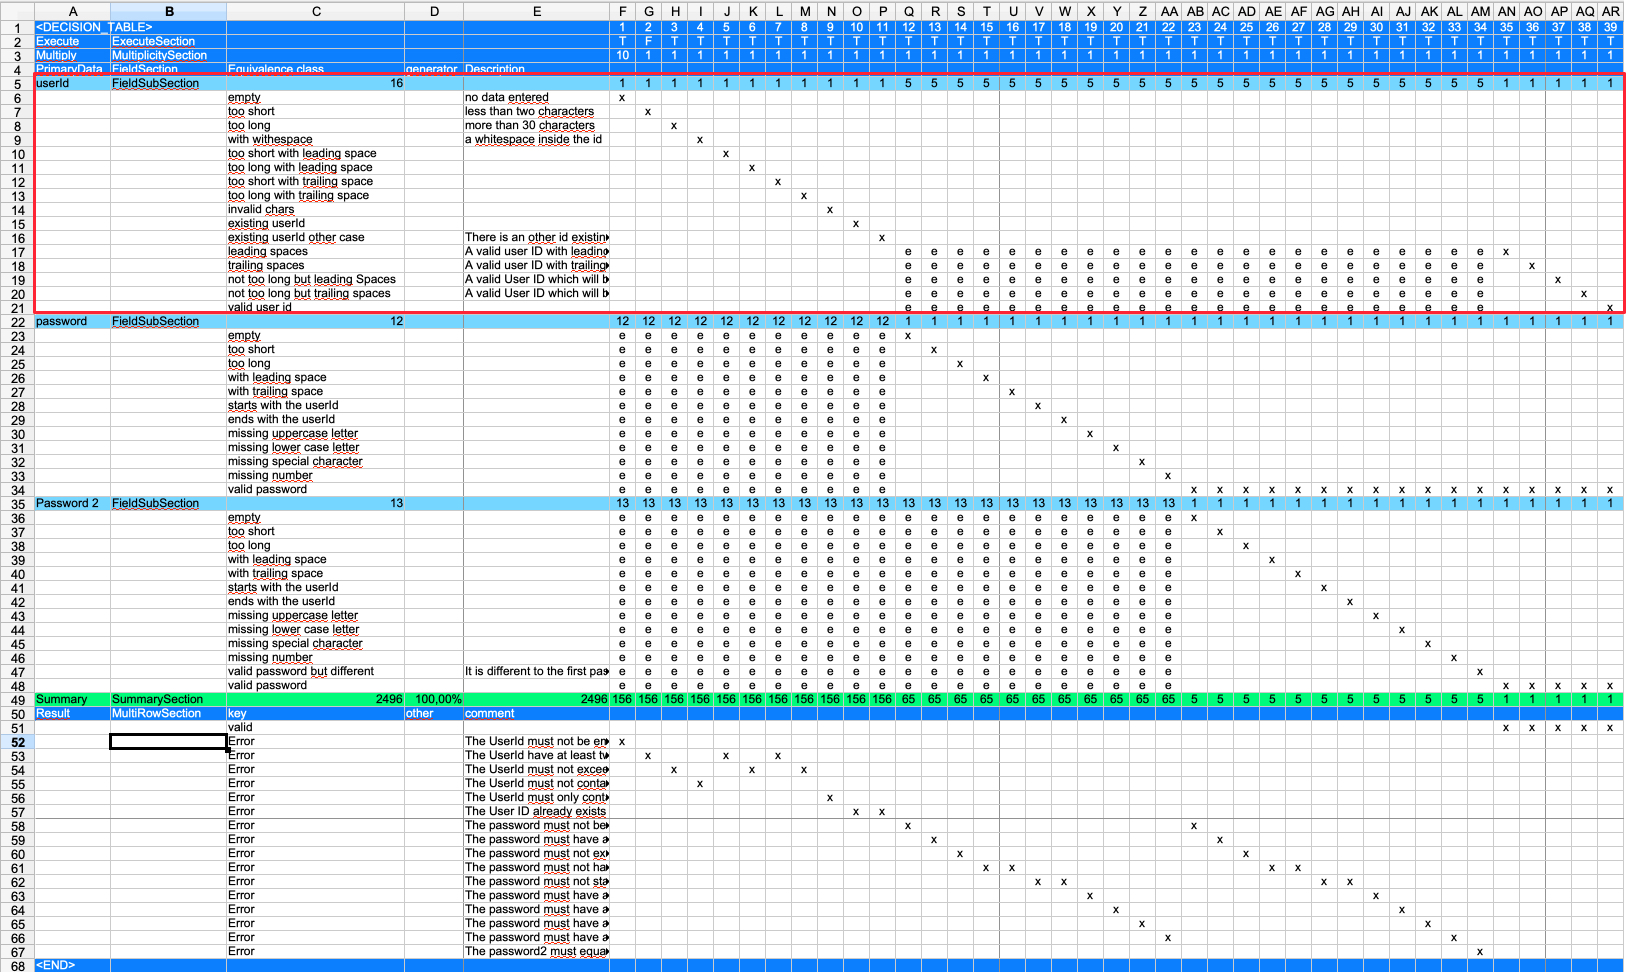Click the 'more than 30 characters' cell
Viewport: 1631px width, 977px height.
coord(536,125)
